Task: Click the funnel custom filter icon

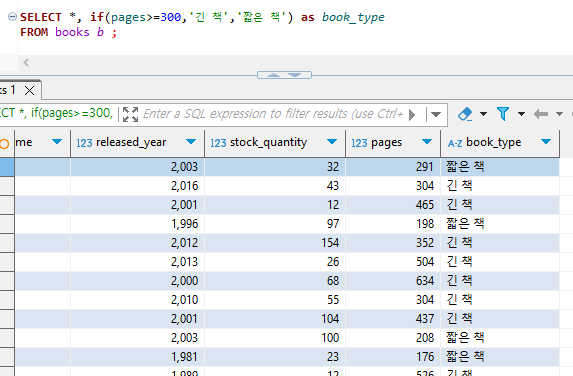Action: [x=503, y=114]
